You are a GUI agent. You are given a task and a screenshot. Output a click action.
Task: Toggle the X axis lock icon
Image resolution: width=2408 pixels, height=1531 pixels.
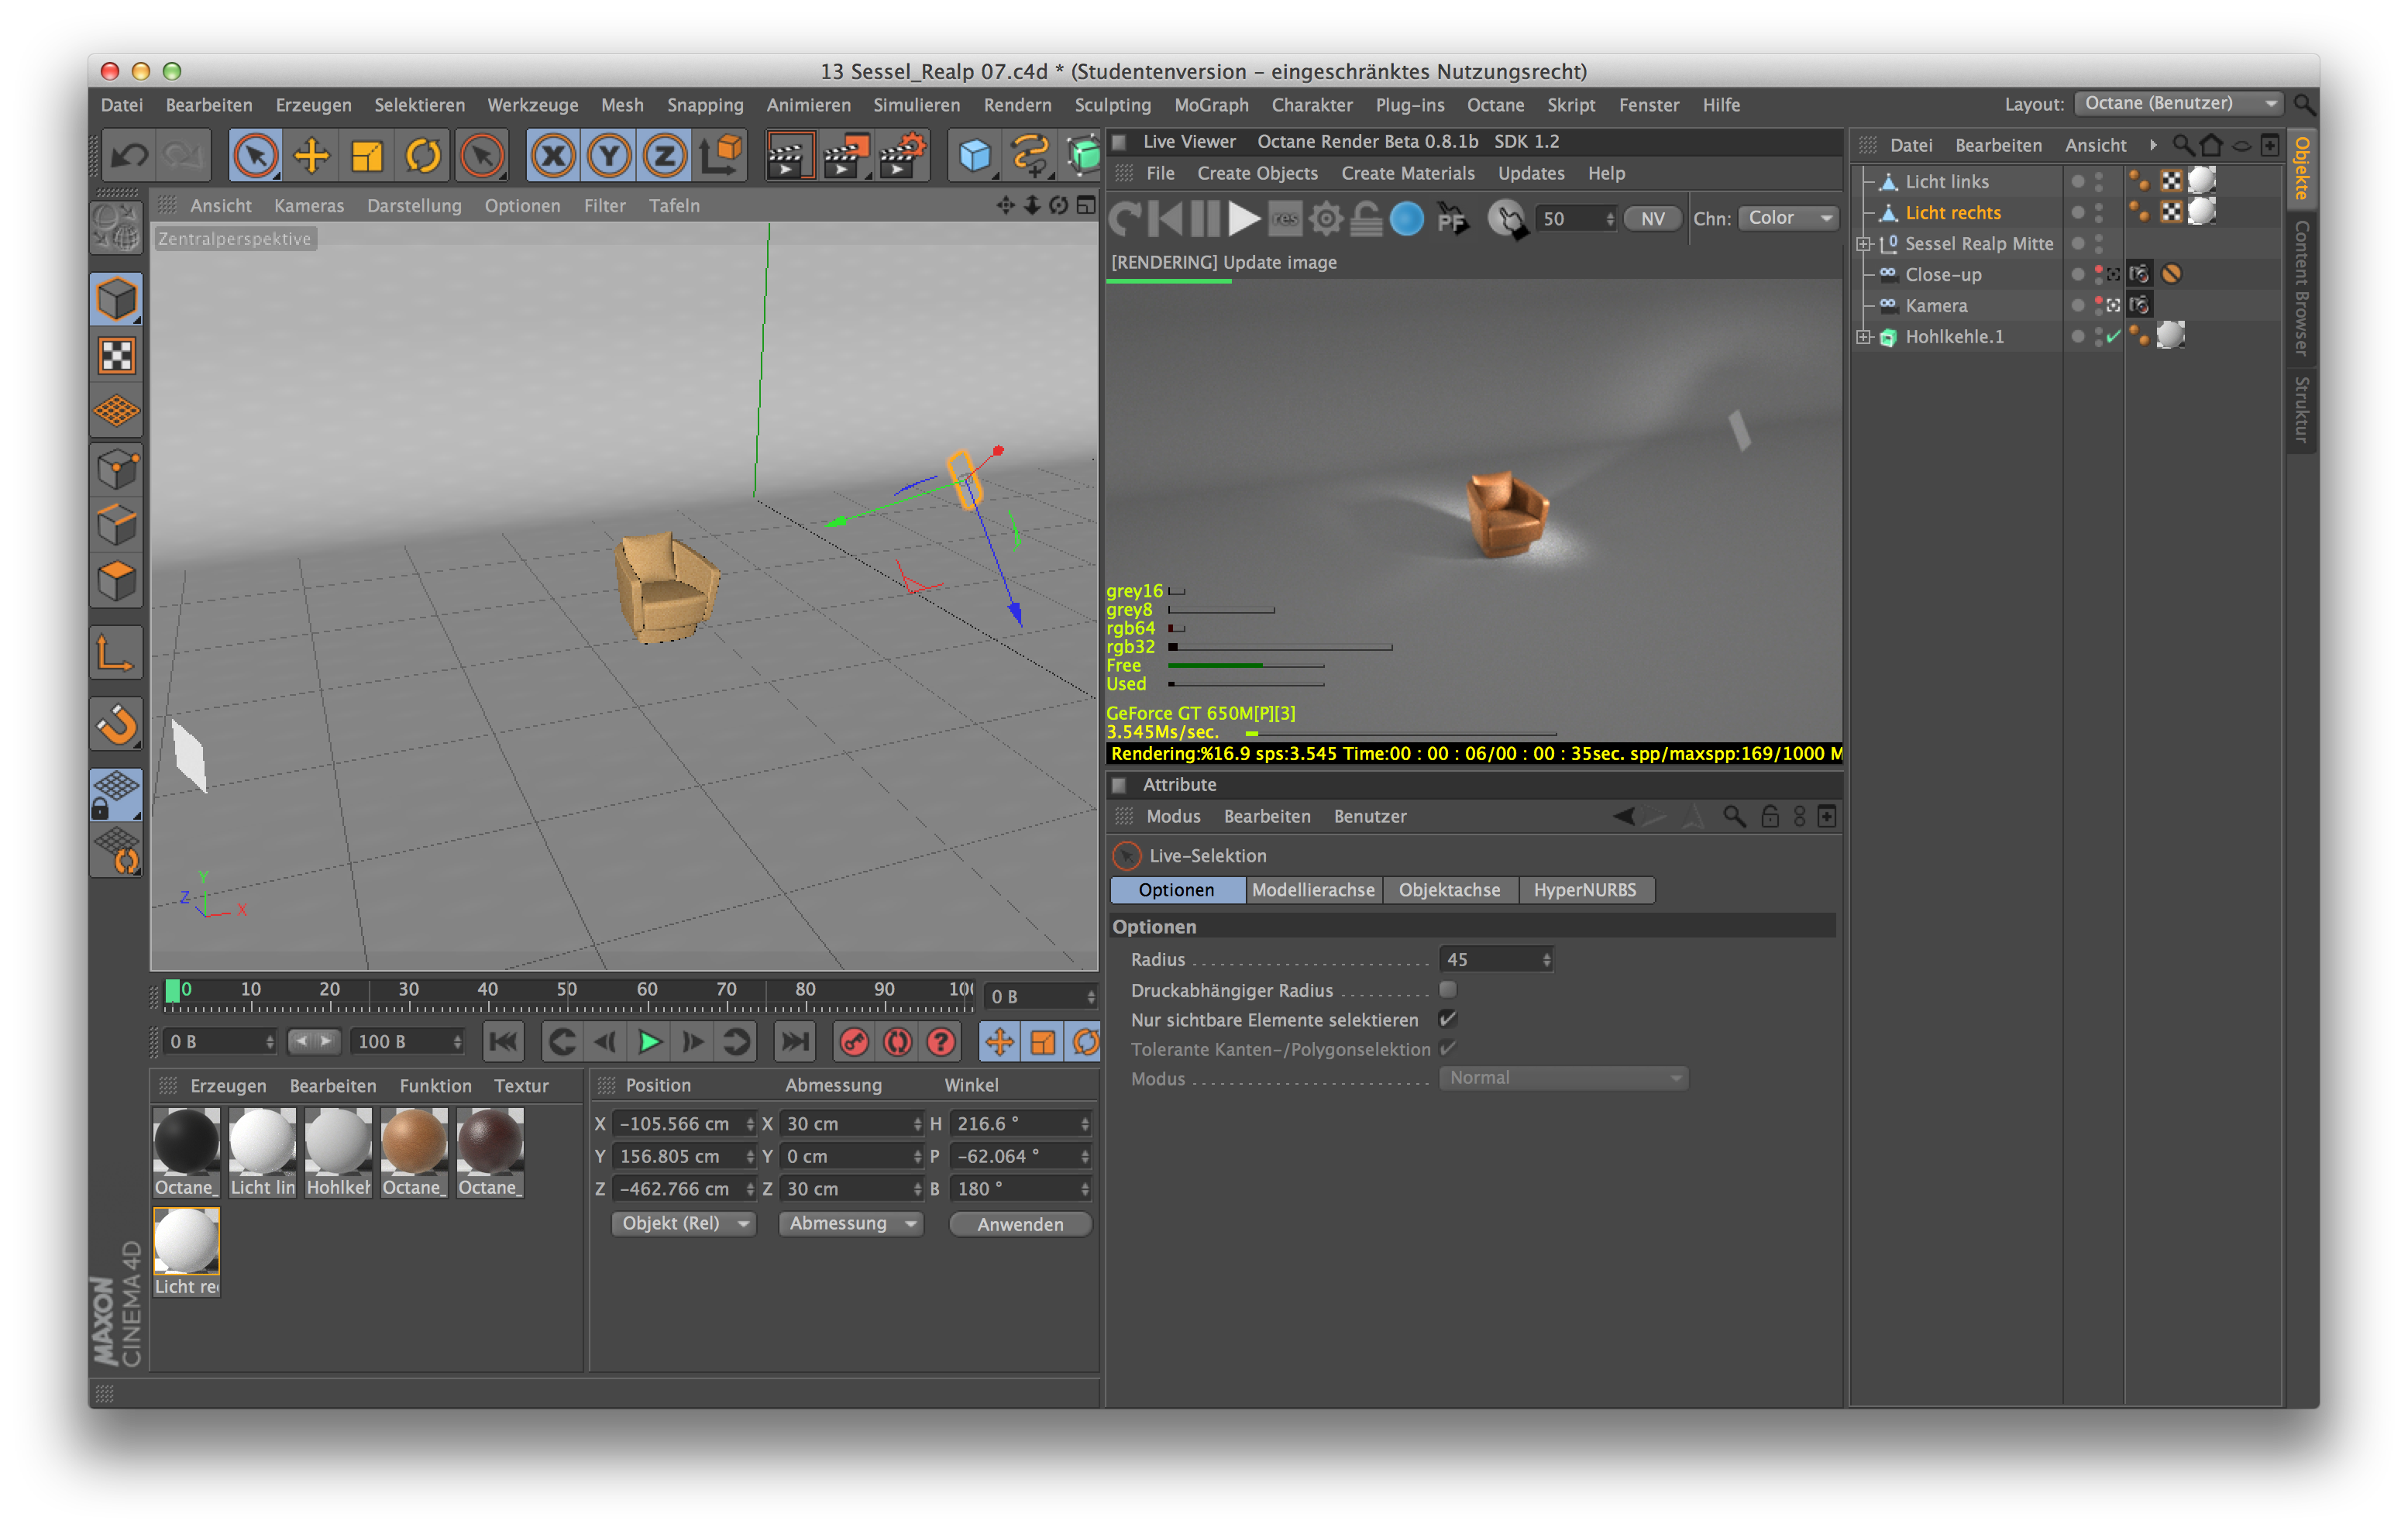[553, 156]
